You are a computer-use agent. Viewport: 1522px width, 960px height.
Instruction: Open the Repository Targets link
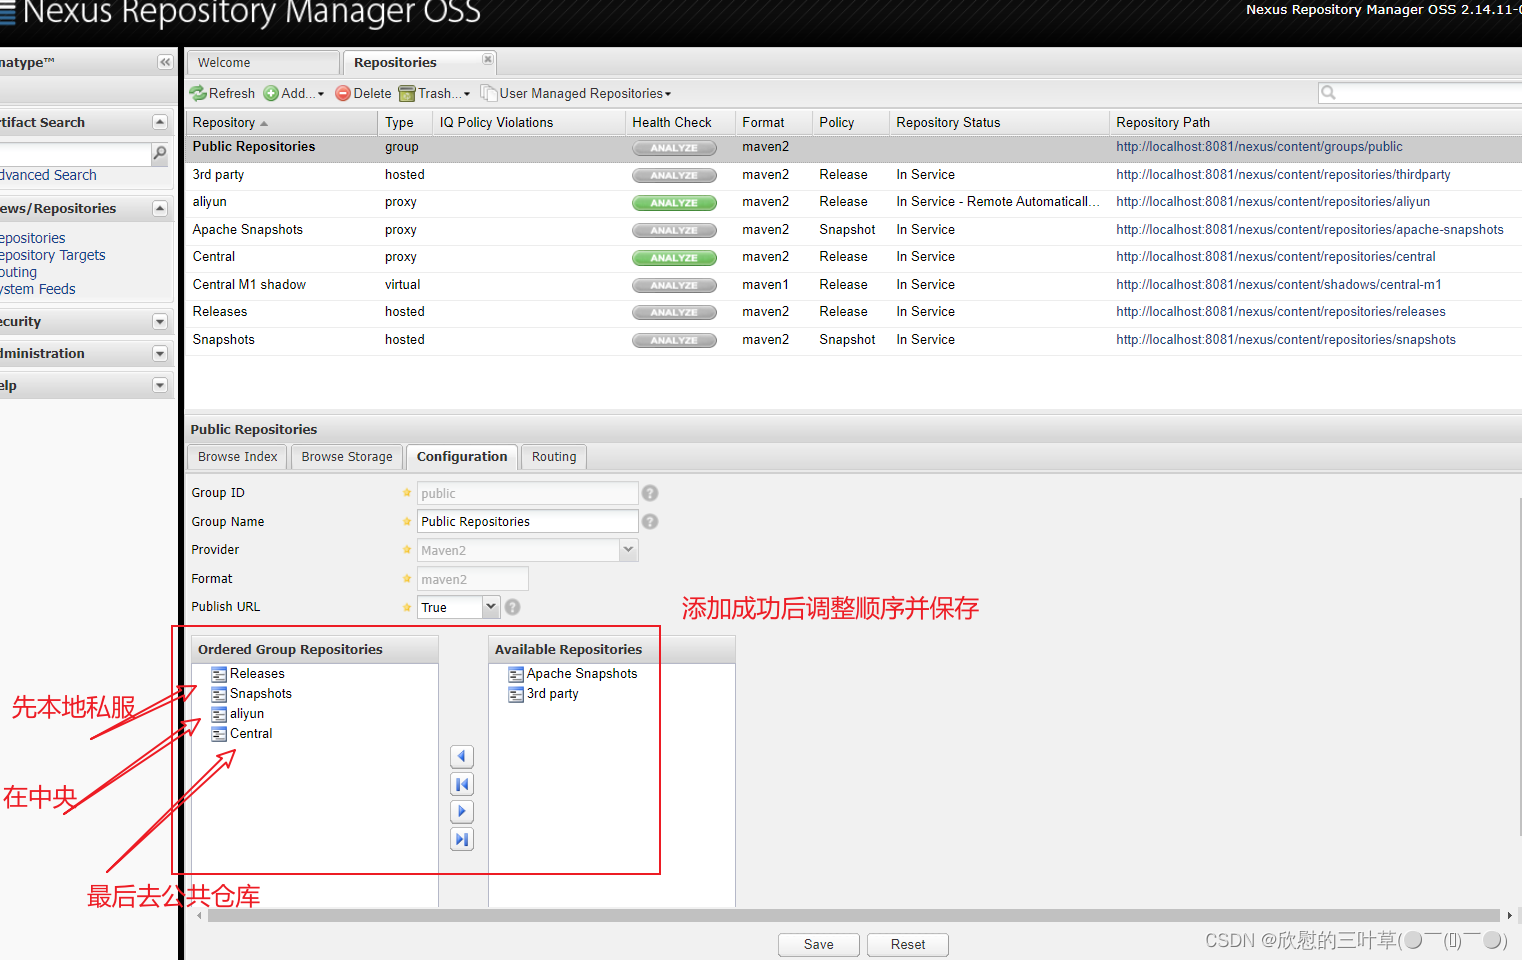tap(52, 255)
